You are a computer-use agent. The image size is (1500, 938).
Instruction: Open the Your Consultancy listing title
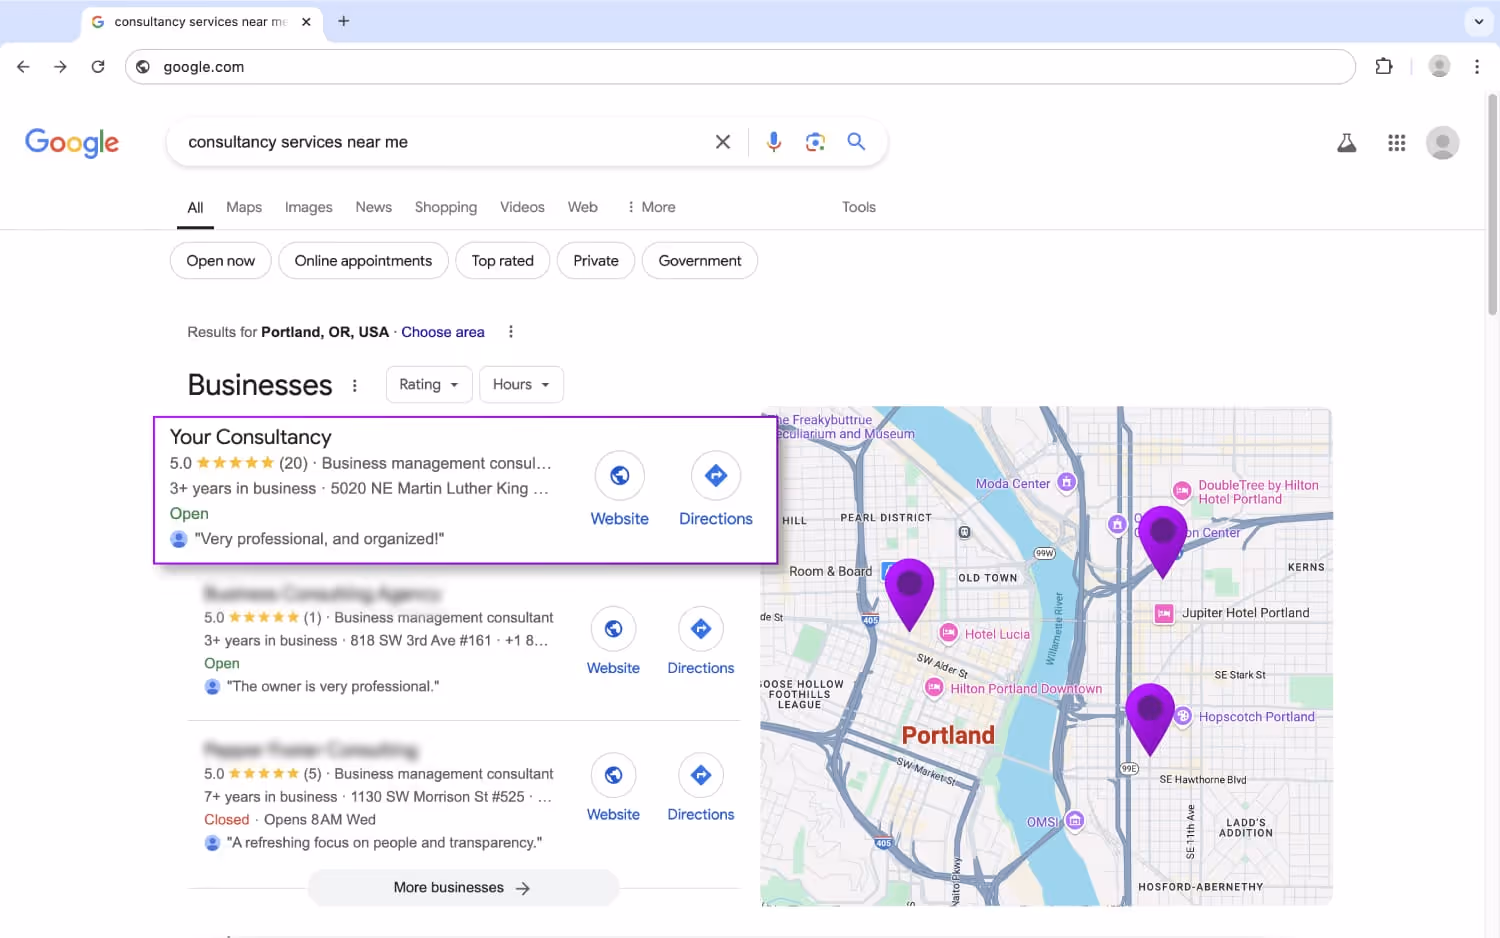point(250,437)
